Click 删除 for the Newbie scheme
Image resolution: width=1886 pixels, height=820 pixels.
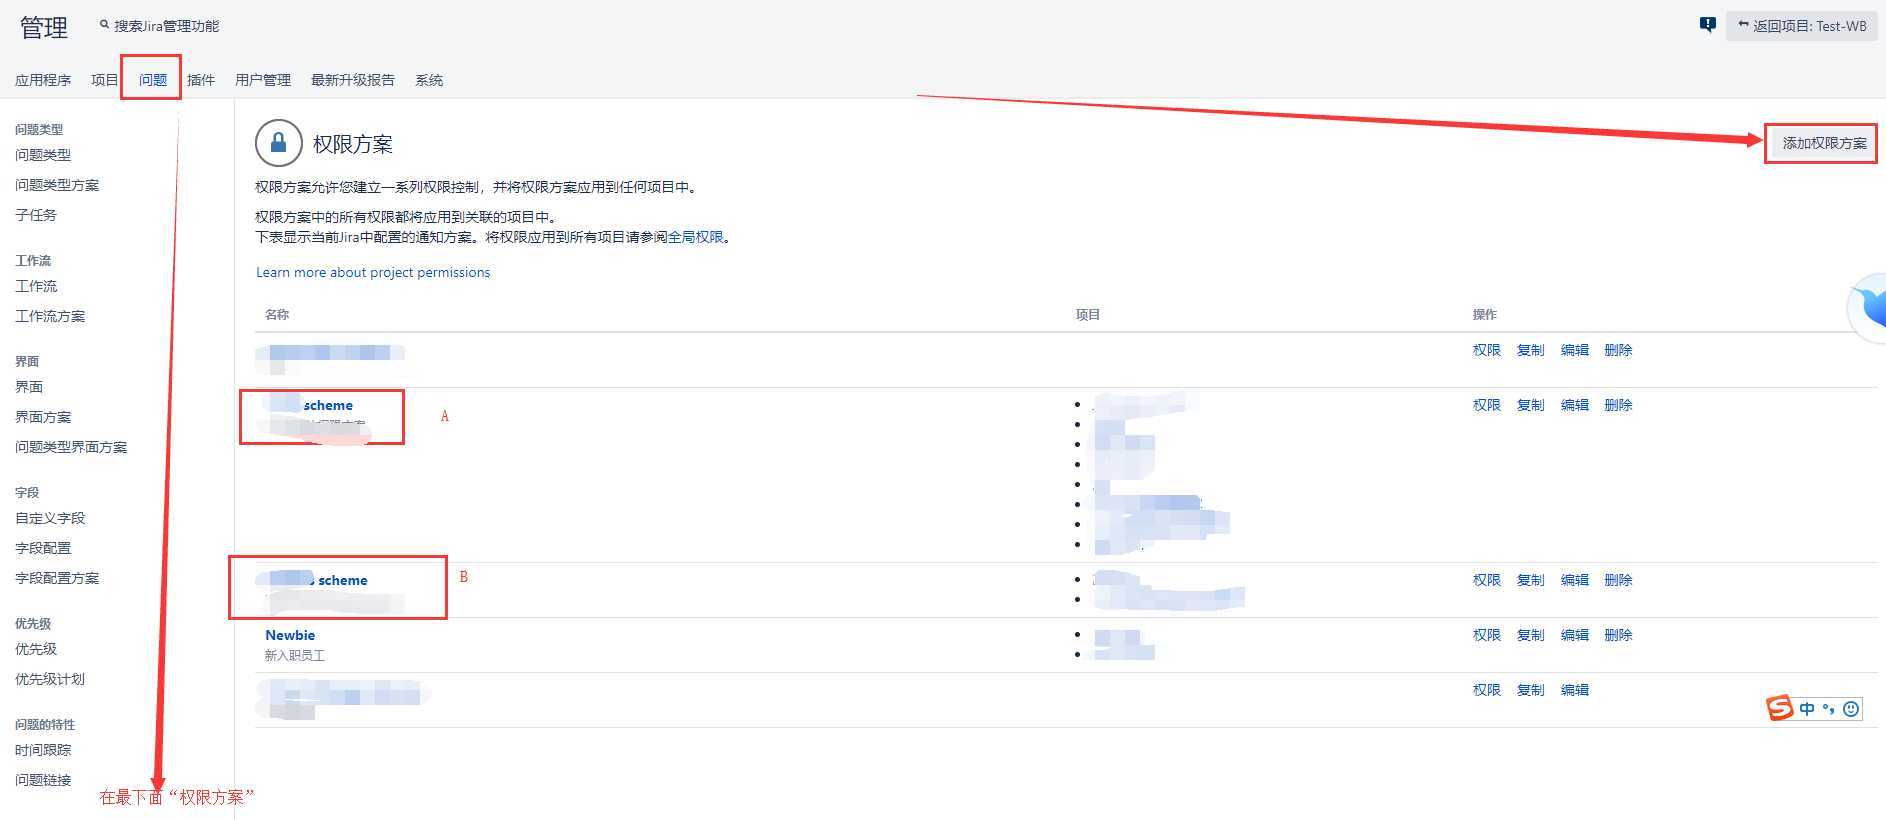(x=1619, y=635)
